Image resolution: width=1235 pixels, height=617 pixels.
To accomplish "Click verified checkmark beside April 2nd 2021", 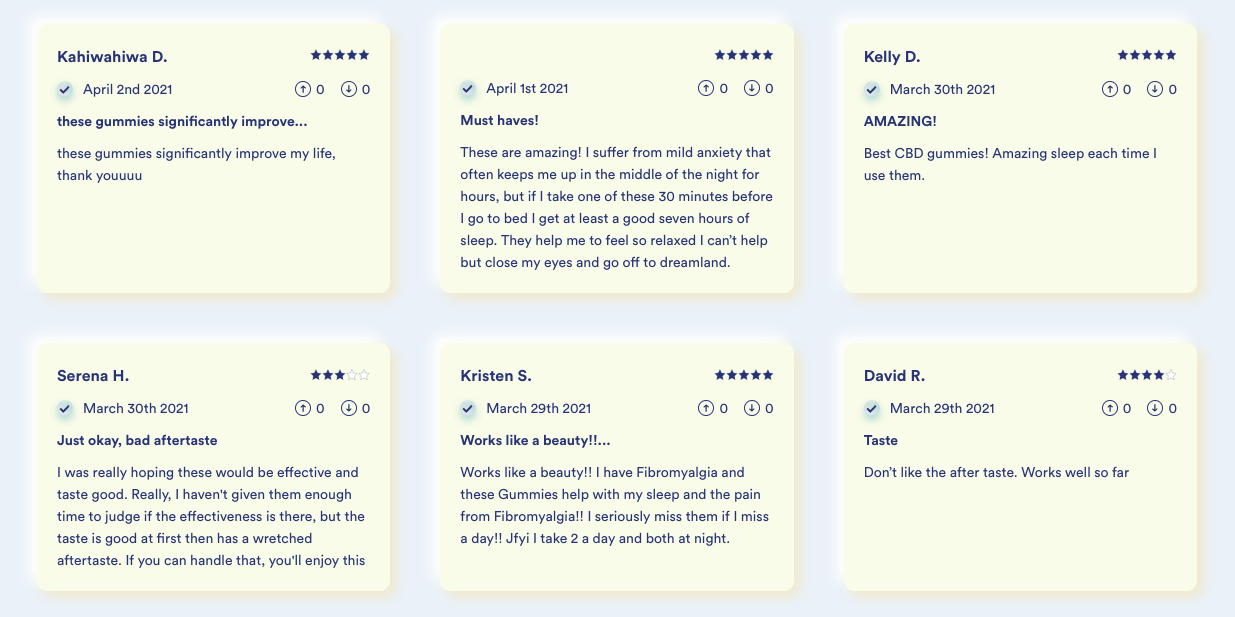I will [x=65, y=89].
